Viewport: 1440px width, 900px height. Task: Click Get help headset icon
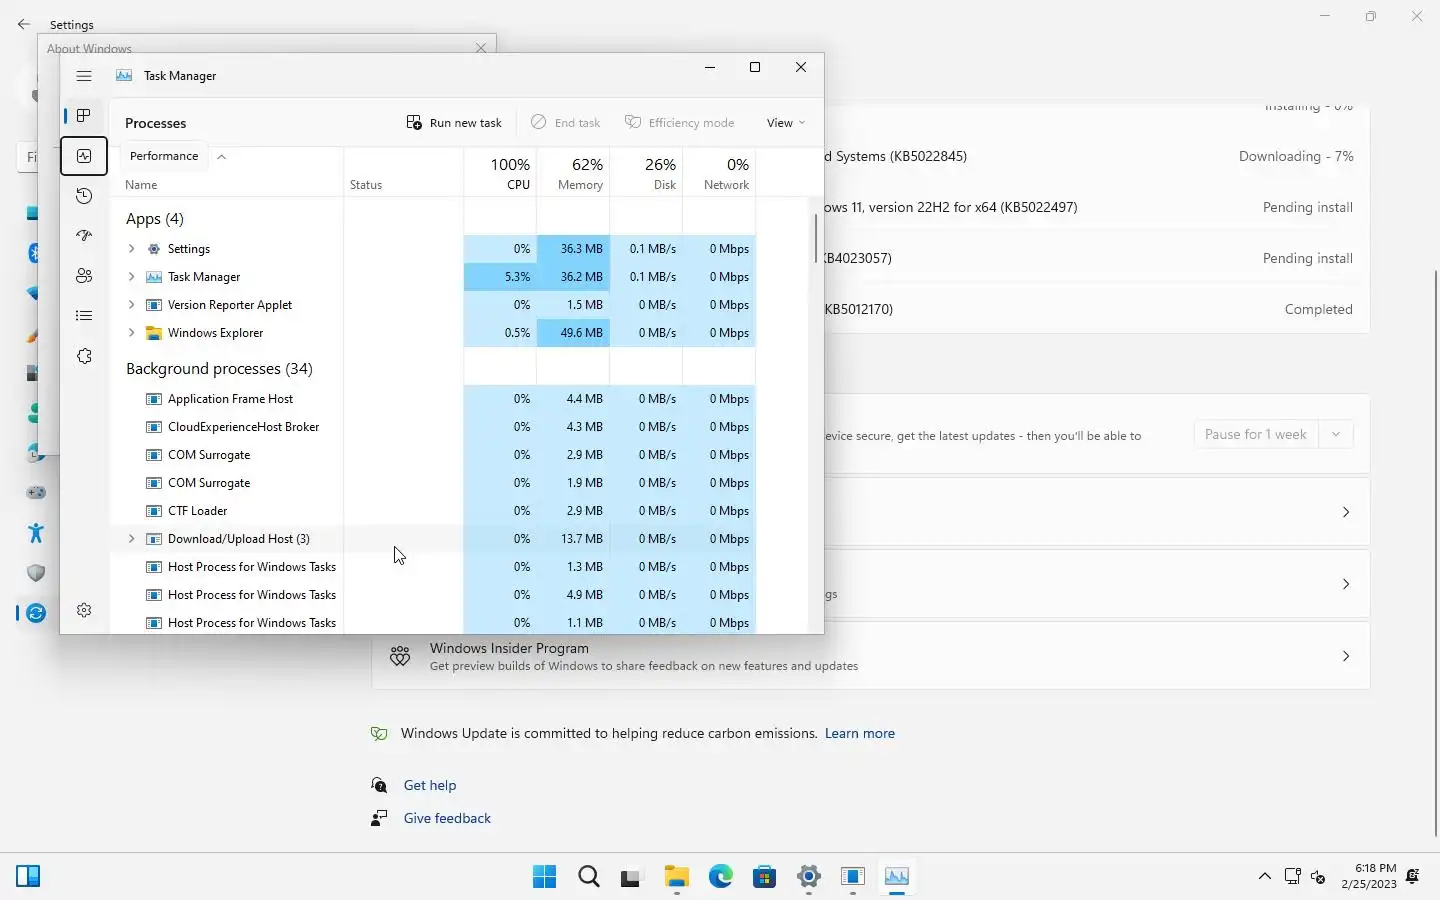tap(379, 785)
